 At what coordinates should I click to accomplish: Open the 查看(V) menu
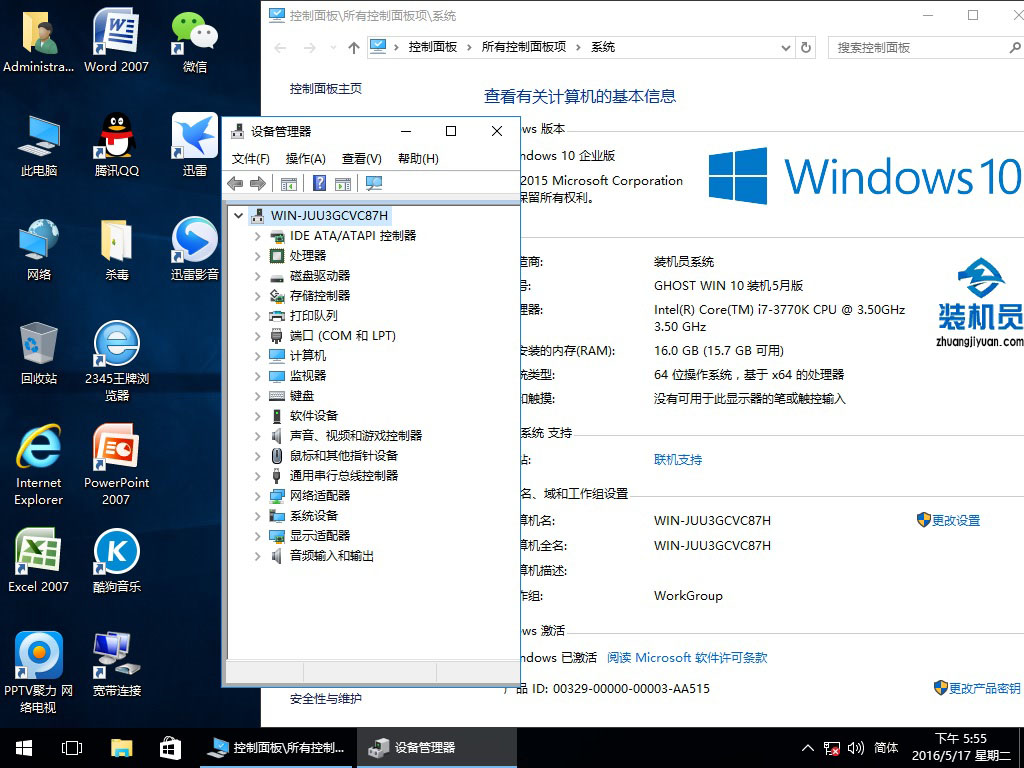[x=361, y=159]
